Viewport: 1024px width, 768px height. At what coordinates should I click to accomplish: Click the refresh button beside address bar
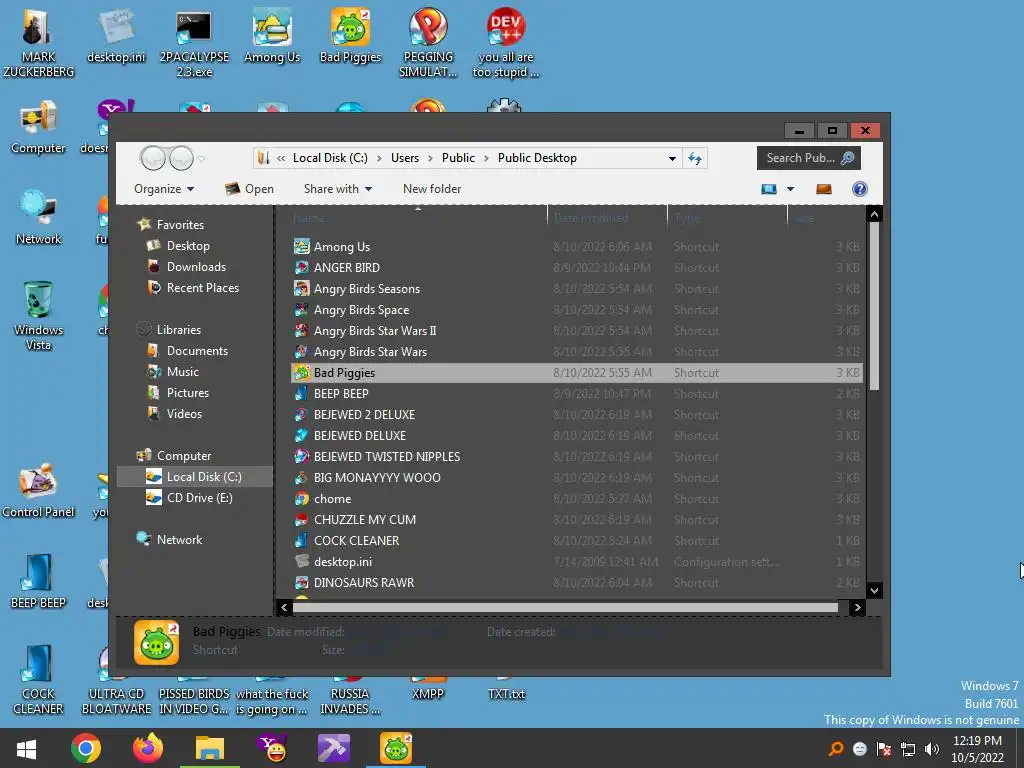[695, 158]
